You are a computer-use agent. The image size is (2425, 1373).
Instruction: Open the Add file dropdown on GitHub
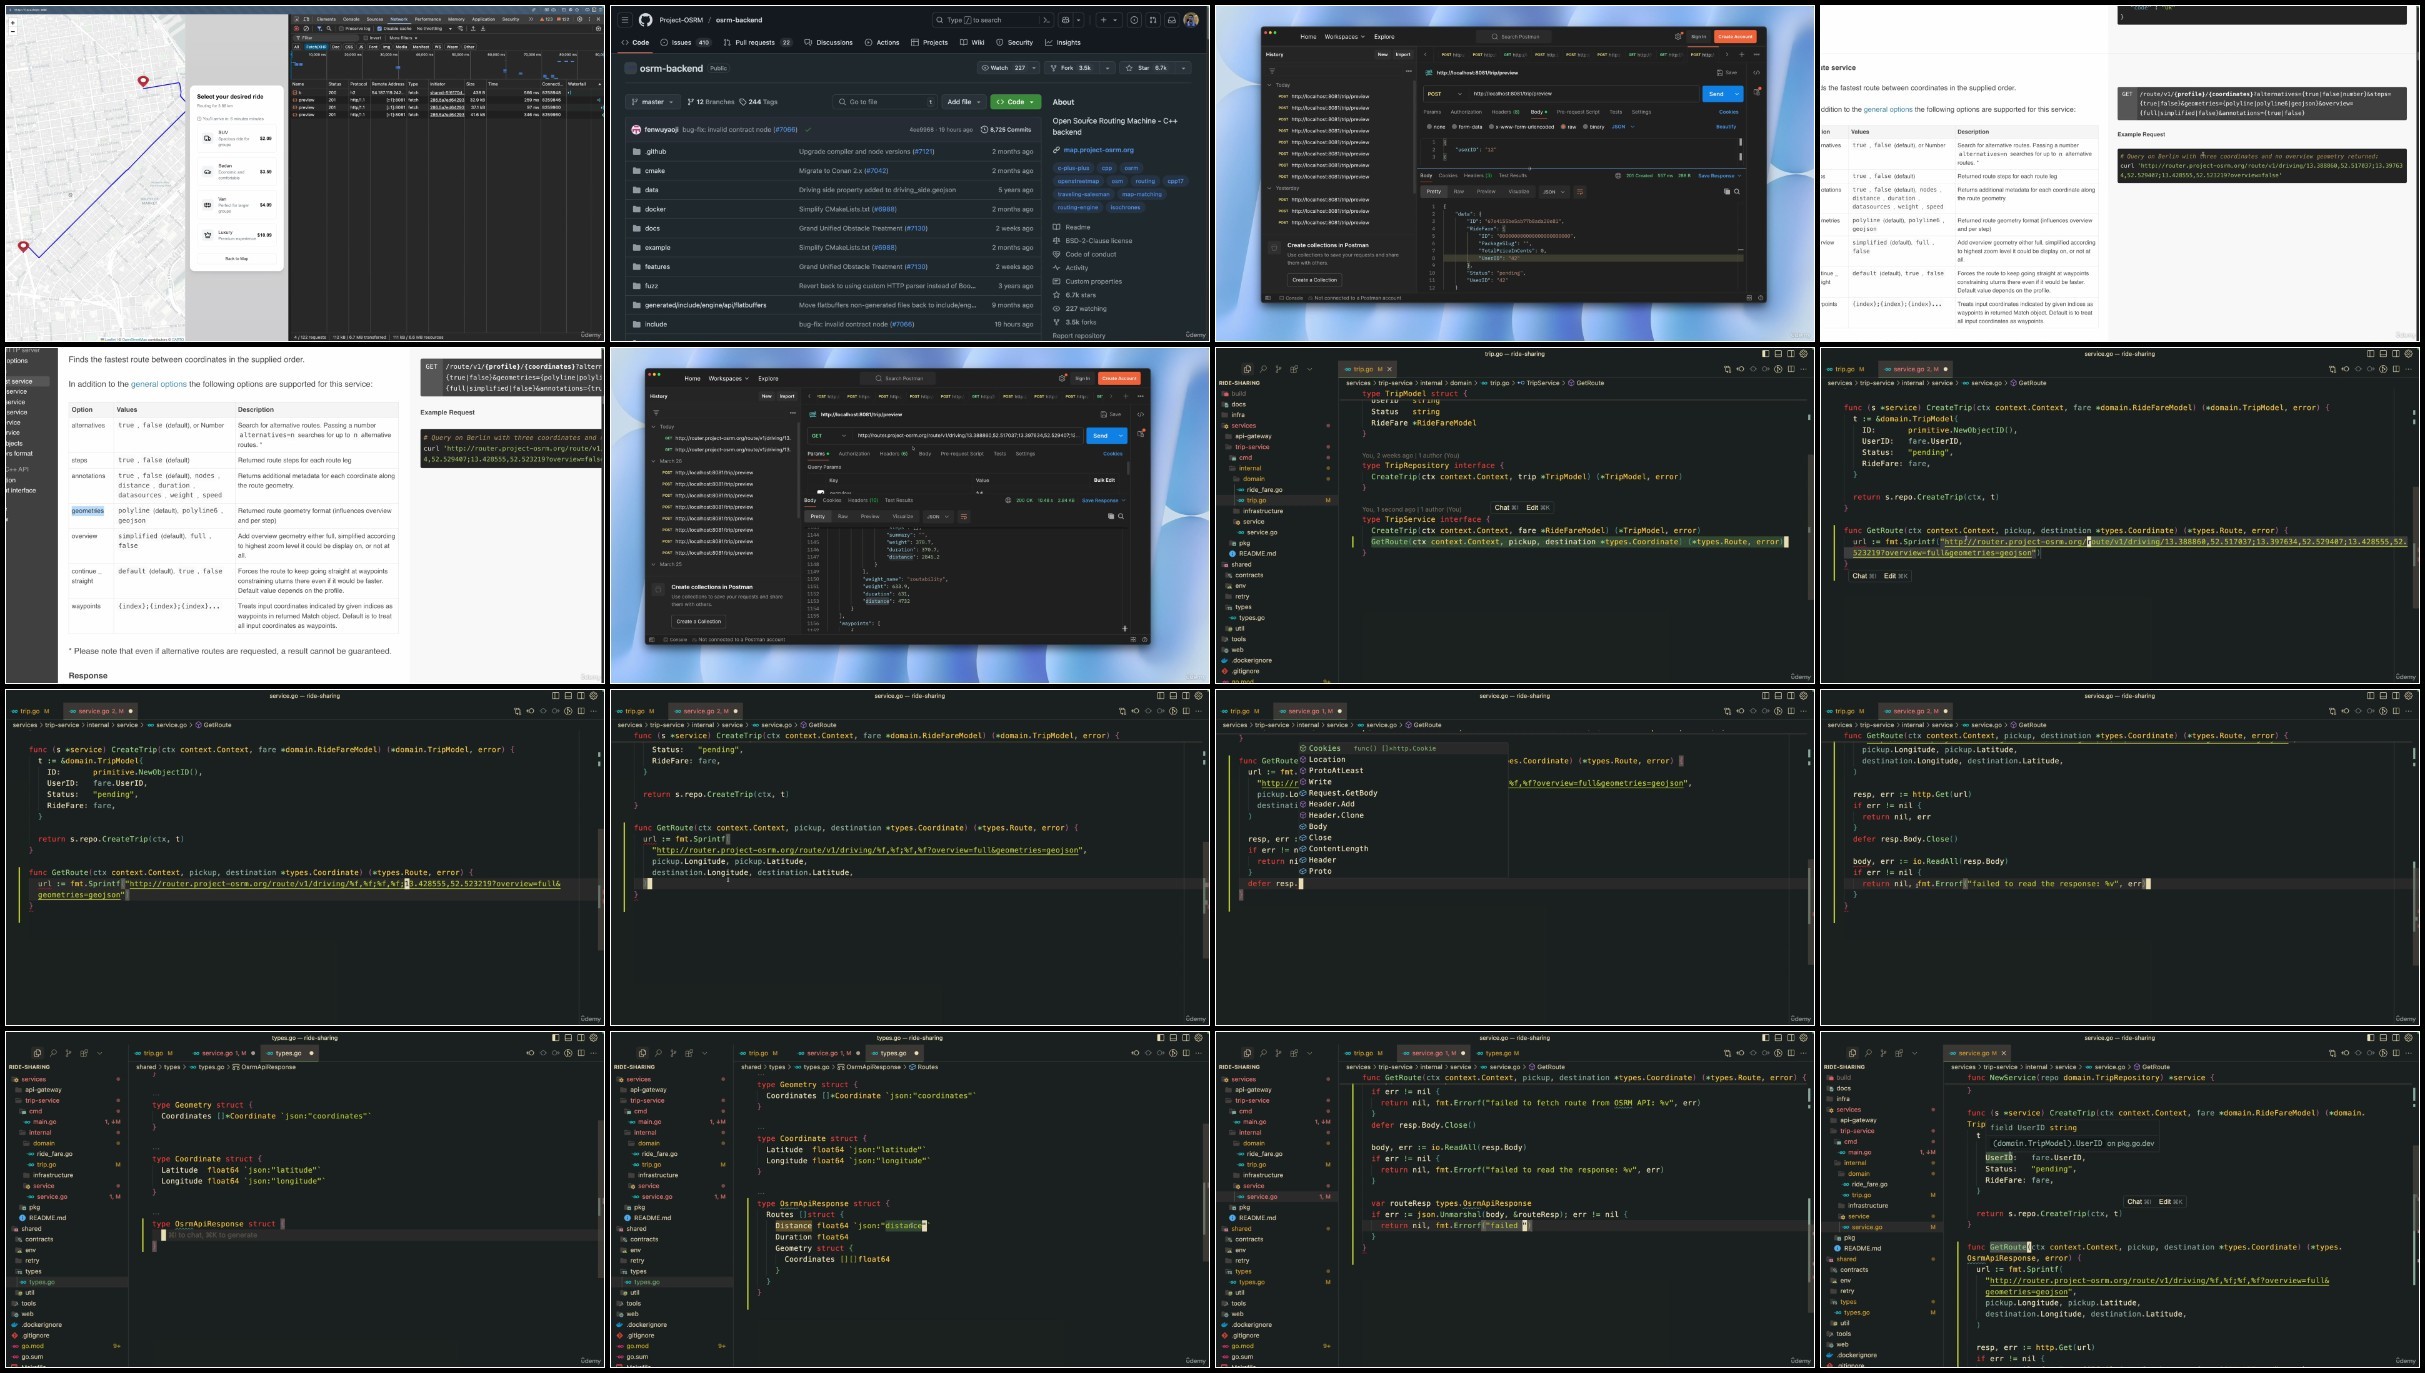pos(962,102)
